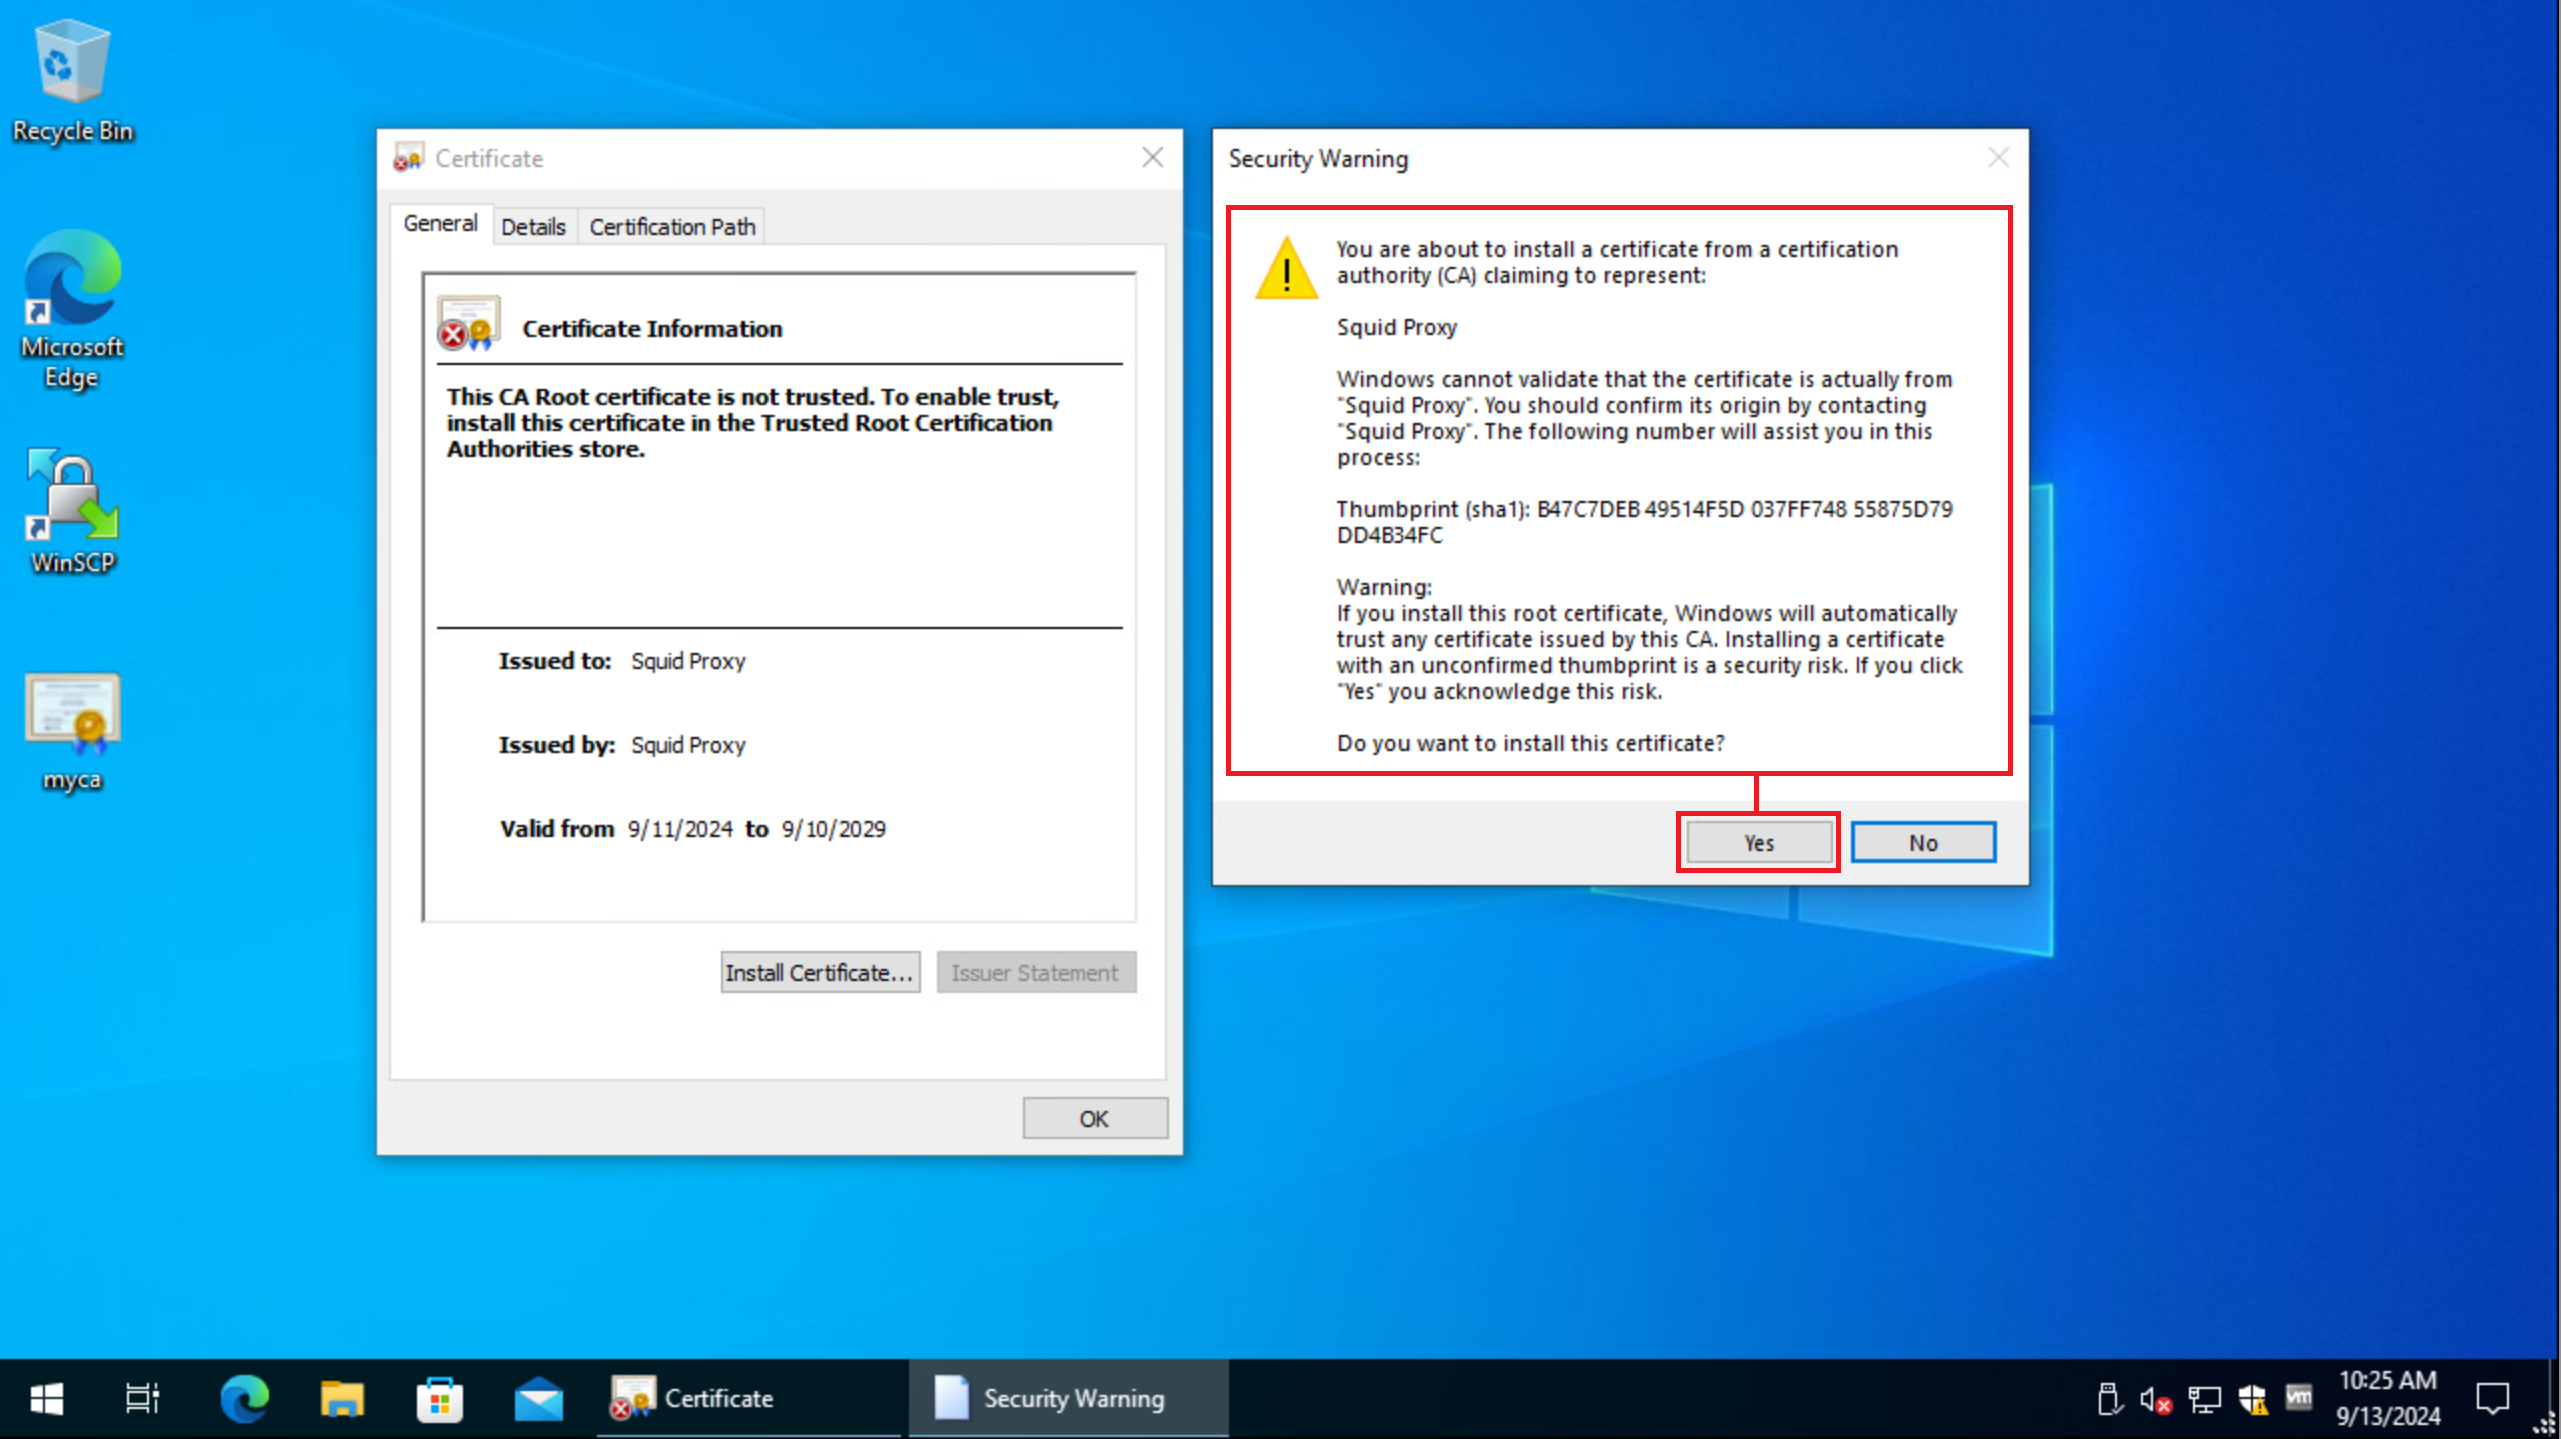Open the notification center icon
The height and width of the screenshot is (1439, 2561).
[2492, 1398]
